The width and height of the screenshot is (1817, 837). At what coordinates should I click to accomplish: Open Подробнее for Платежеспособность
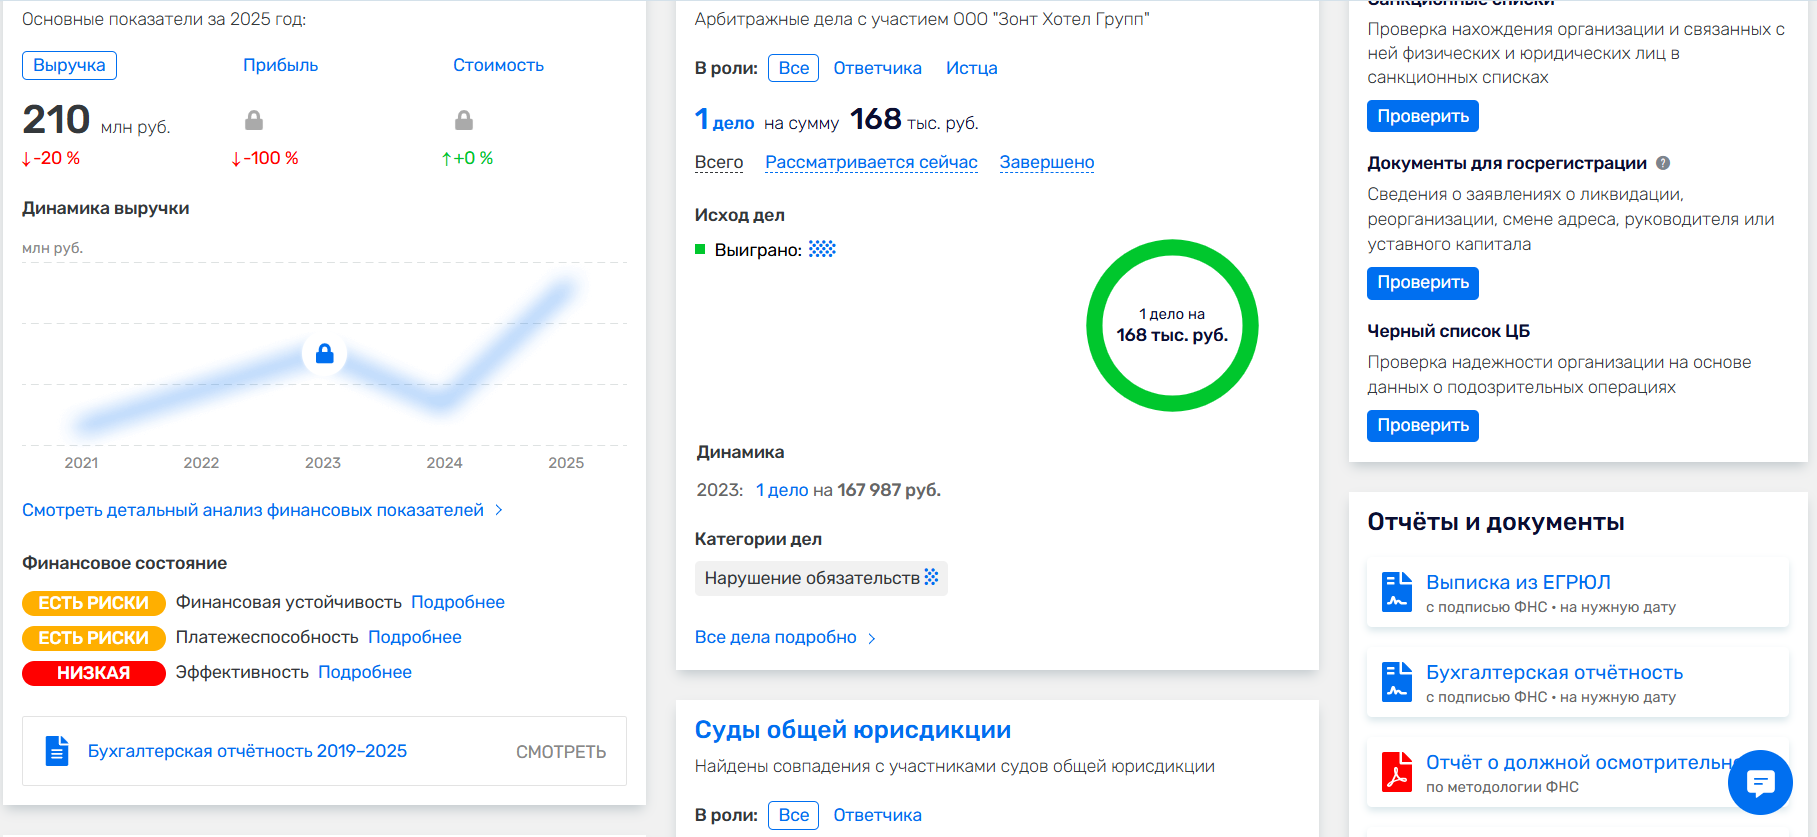[x=415, y=637]
